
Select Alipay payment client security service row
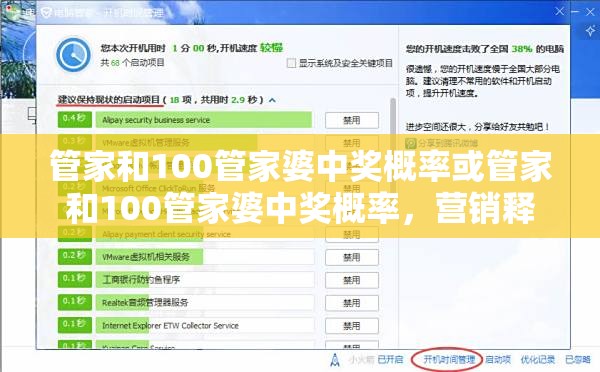pos(205,234)
